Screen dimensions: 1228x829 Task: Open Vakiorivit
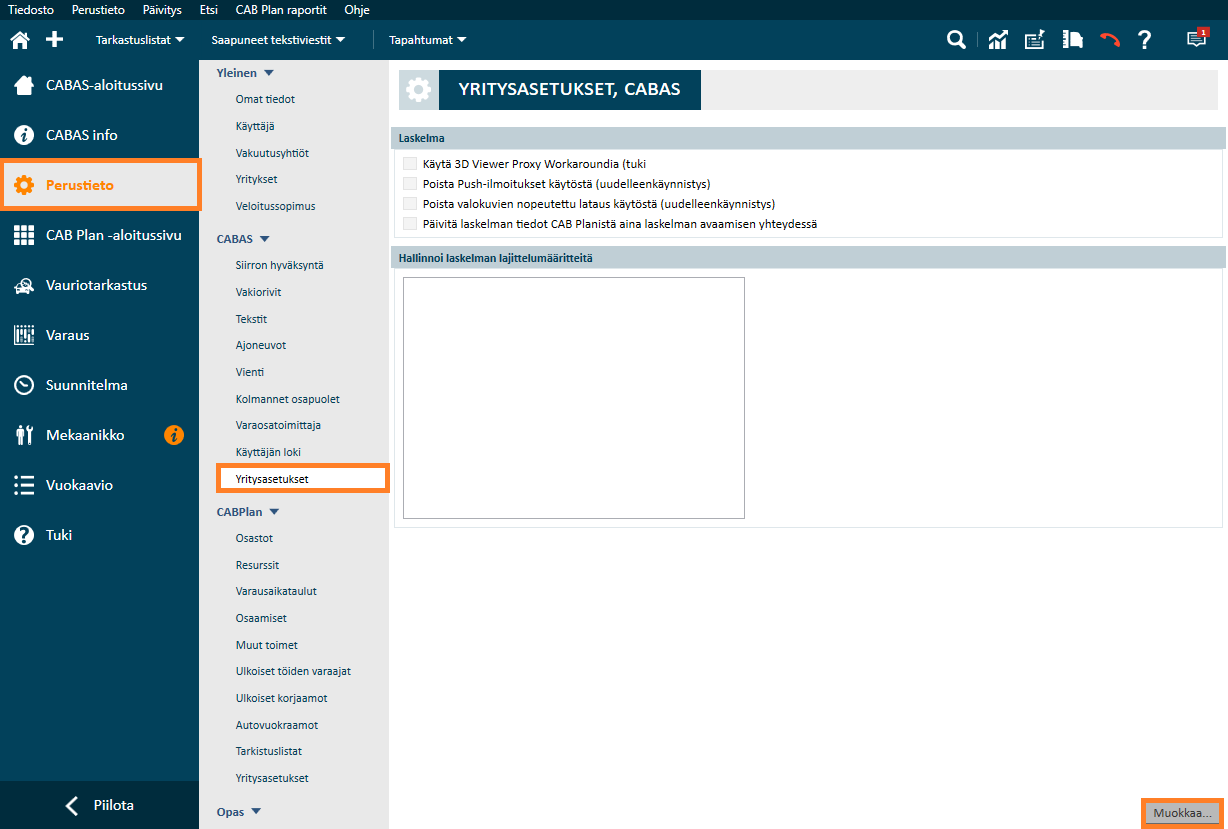258,292
